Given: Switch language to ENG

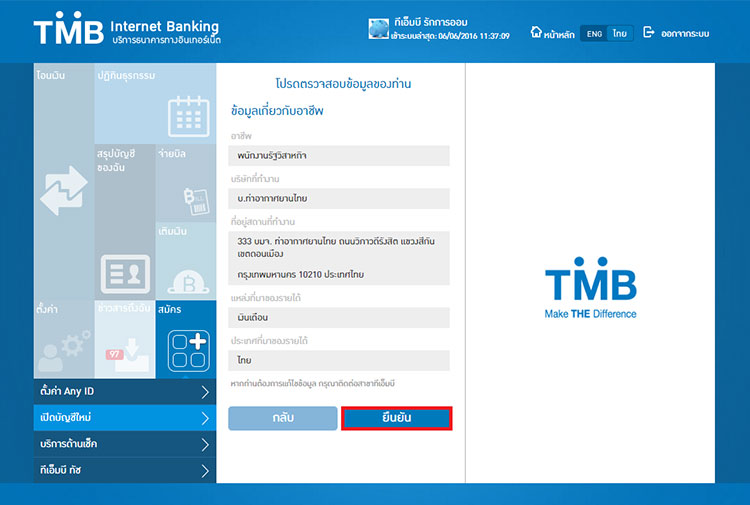Looking at the screenshot, I should tap(594, 34).
